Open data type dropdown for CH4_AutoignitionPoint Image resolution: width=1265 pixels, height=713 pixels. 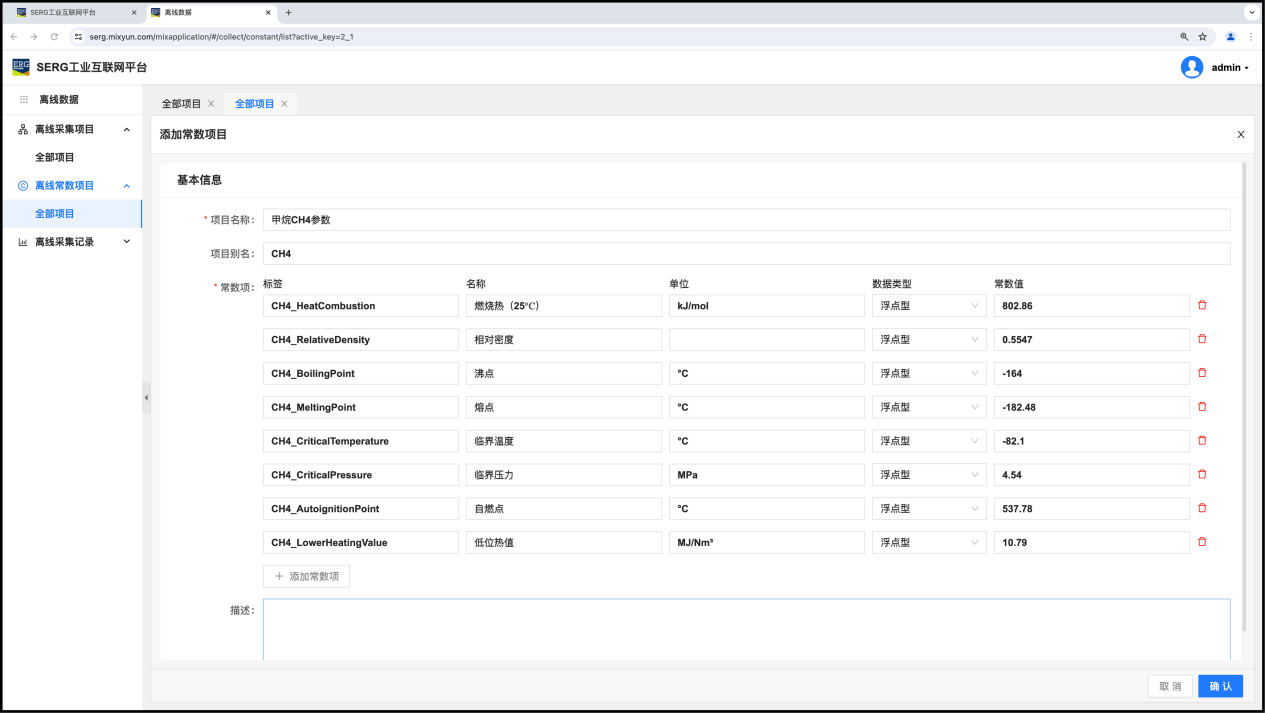[x=929, y=509]
